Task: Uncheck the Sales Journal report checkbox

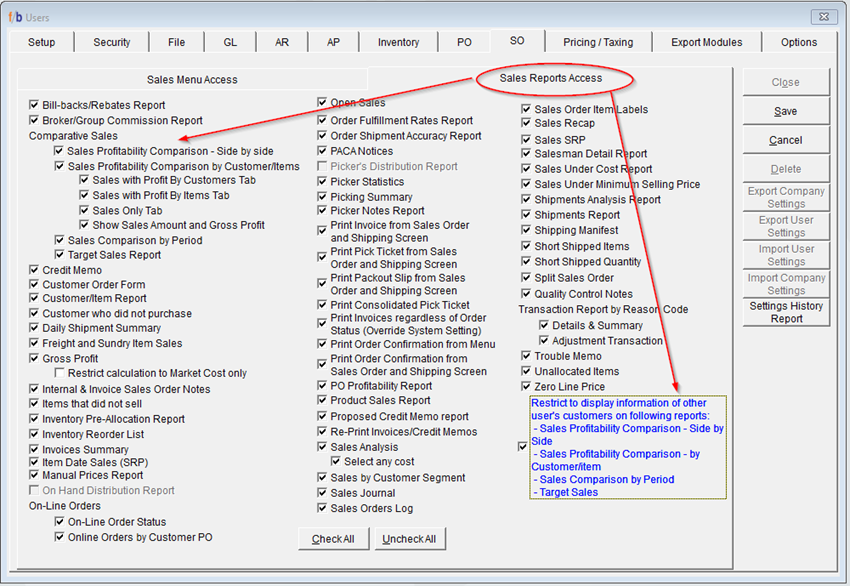Action: [323, 493]
